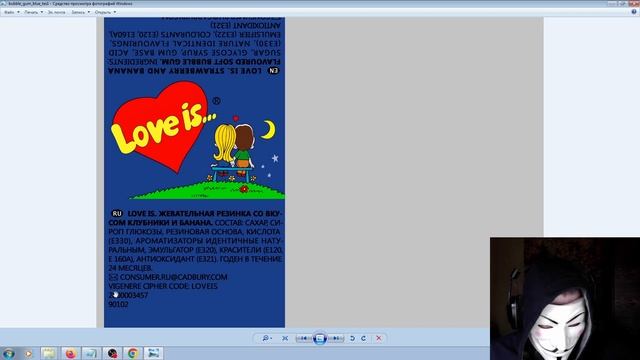Open the Запись dropdown menu
The image size is (640, 360).
[x=80, y=12]
